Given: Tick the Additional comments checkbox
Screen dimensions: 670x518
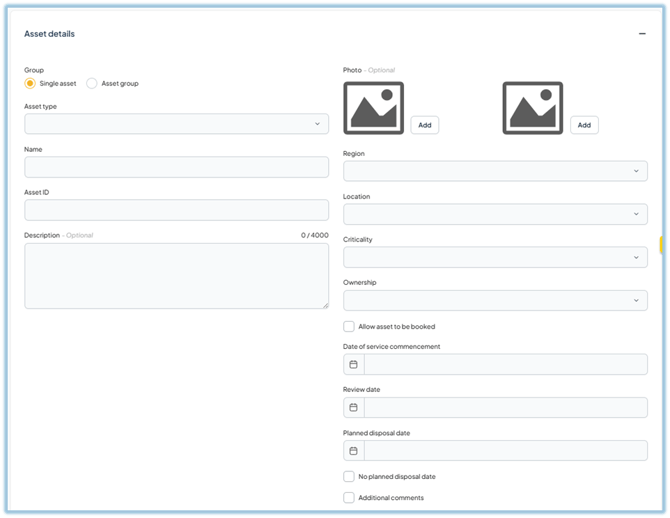Looking at the screenshot, I should [349, 497].
